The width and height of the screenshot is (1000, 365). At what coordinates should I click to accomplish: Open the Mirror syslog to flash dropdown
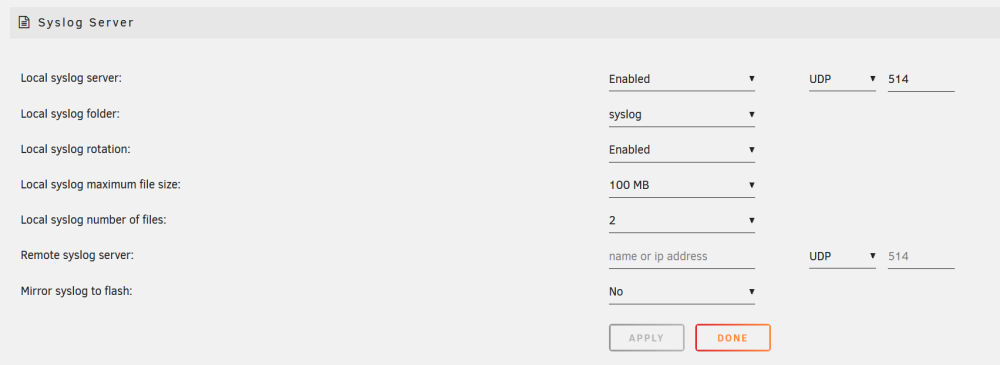(682, 292)
